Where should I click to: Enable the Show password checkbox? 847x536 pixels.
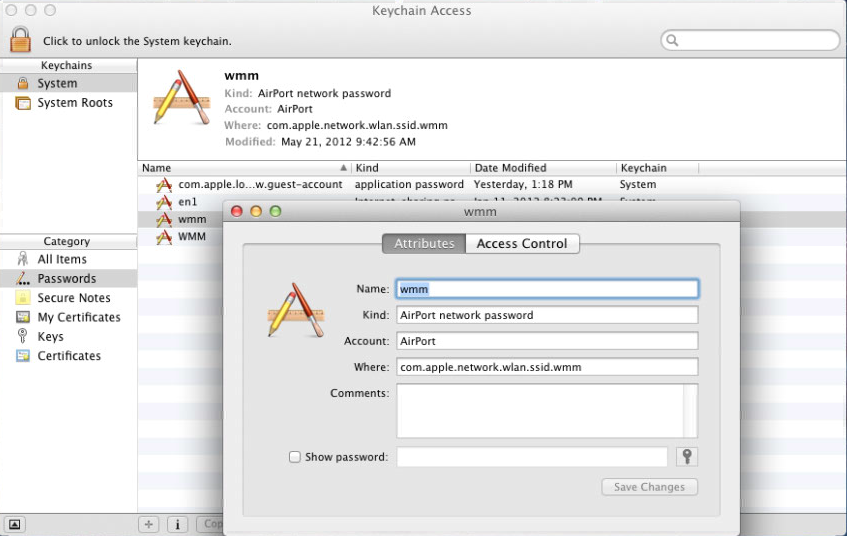click(294, 457)
